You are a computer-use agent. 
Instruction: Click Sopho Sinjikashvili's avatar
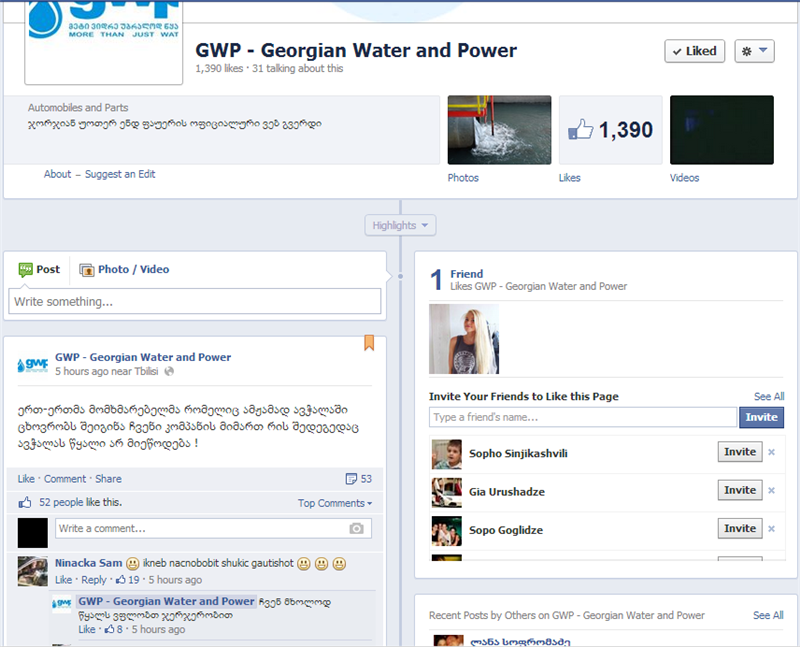pos(446,454)
